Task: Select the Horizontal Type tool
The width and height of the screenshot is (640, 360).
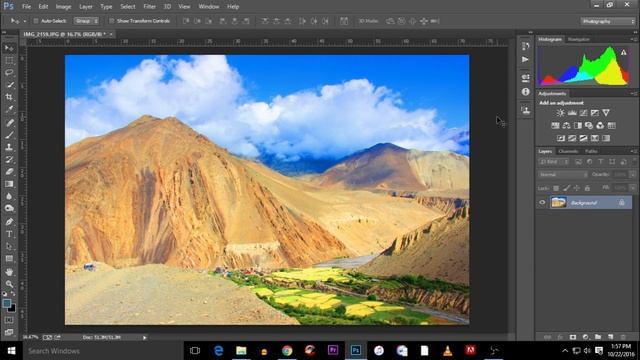Action: tap(9, 234)
